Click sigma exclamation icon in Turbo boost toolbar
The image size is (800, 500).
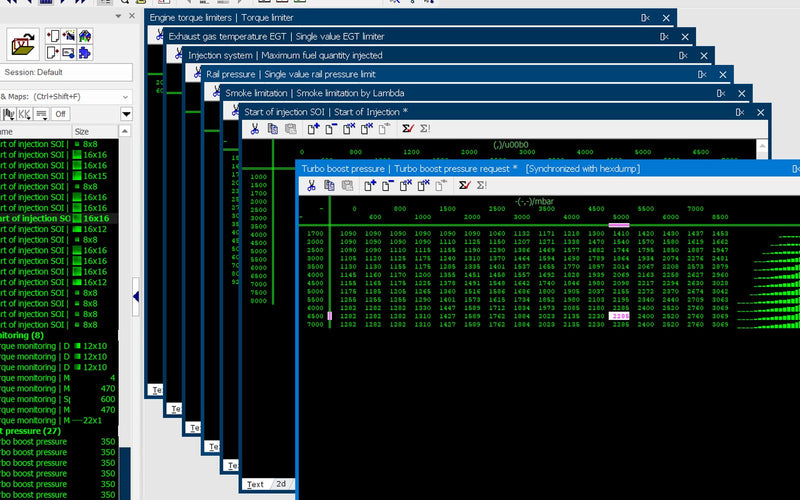point(482,186)
